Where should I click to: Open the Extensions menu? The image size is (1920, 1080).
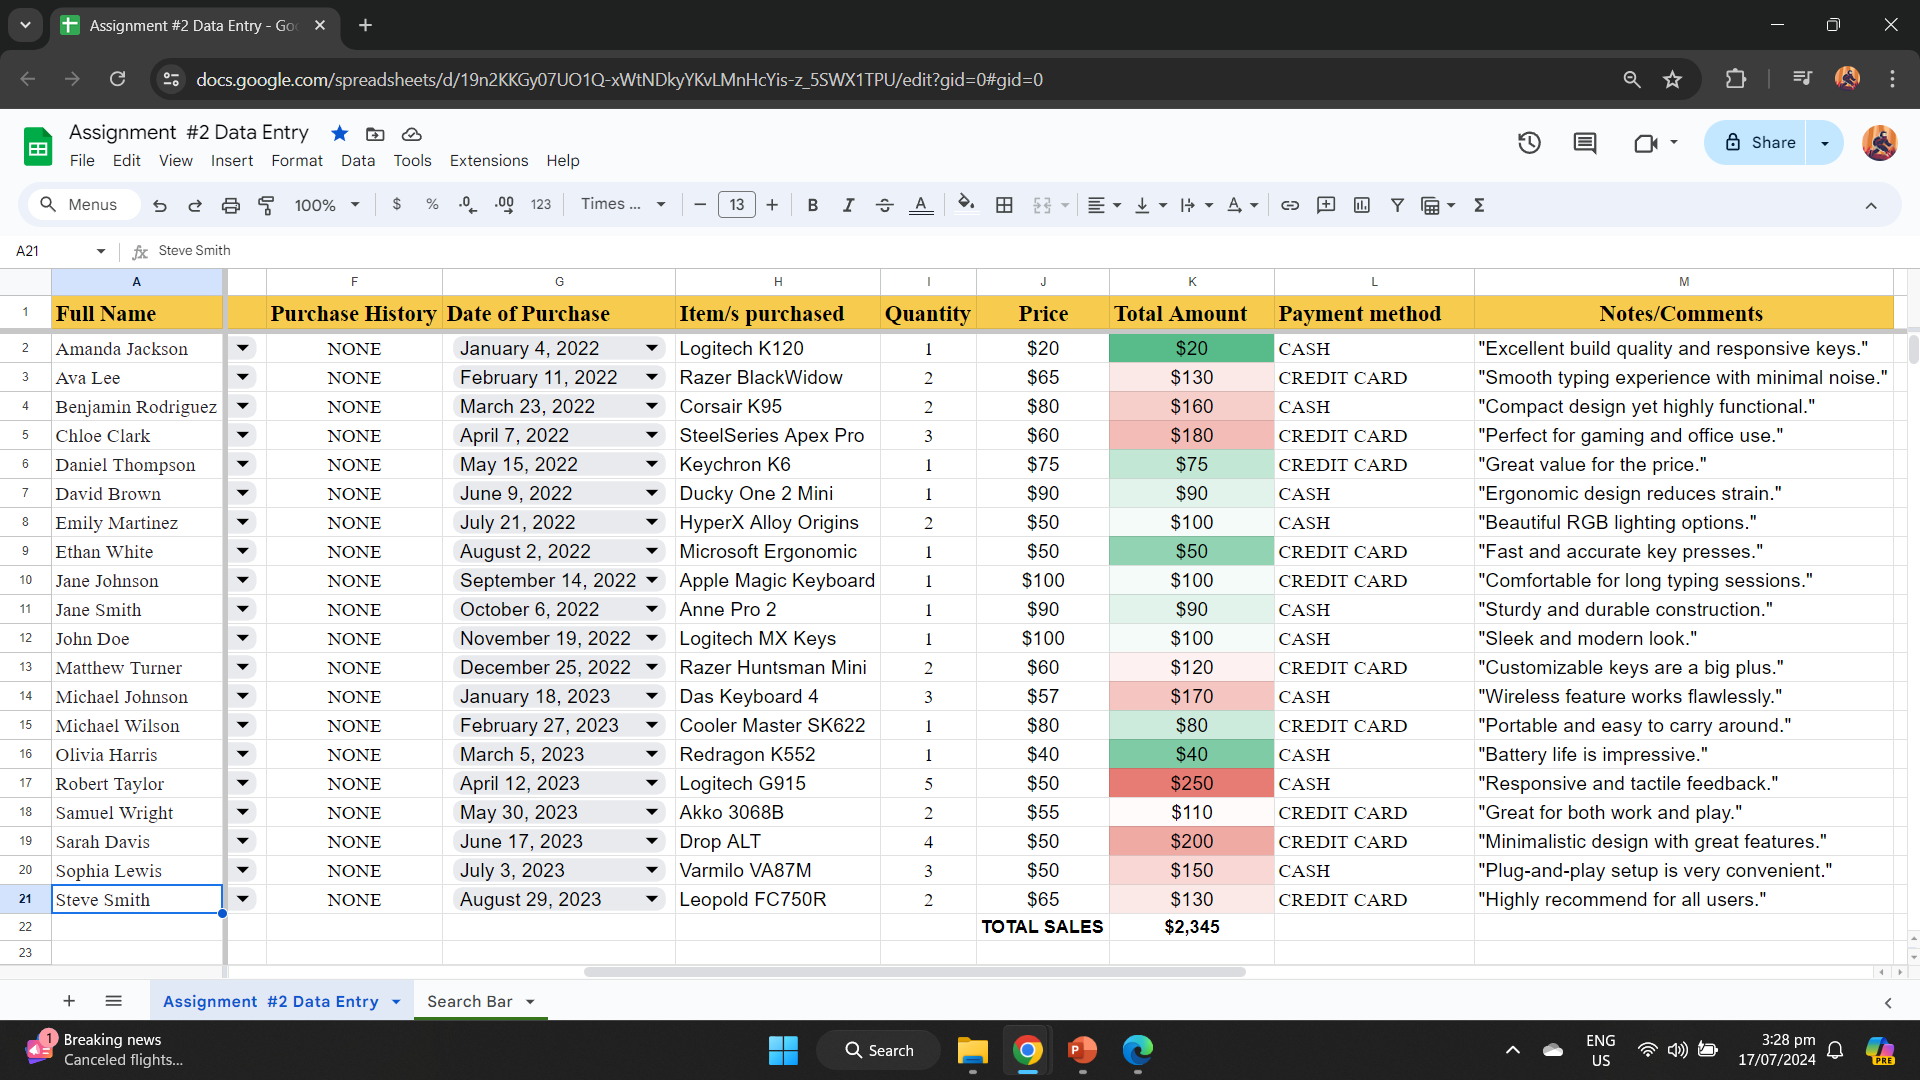(x=488, y=161)
